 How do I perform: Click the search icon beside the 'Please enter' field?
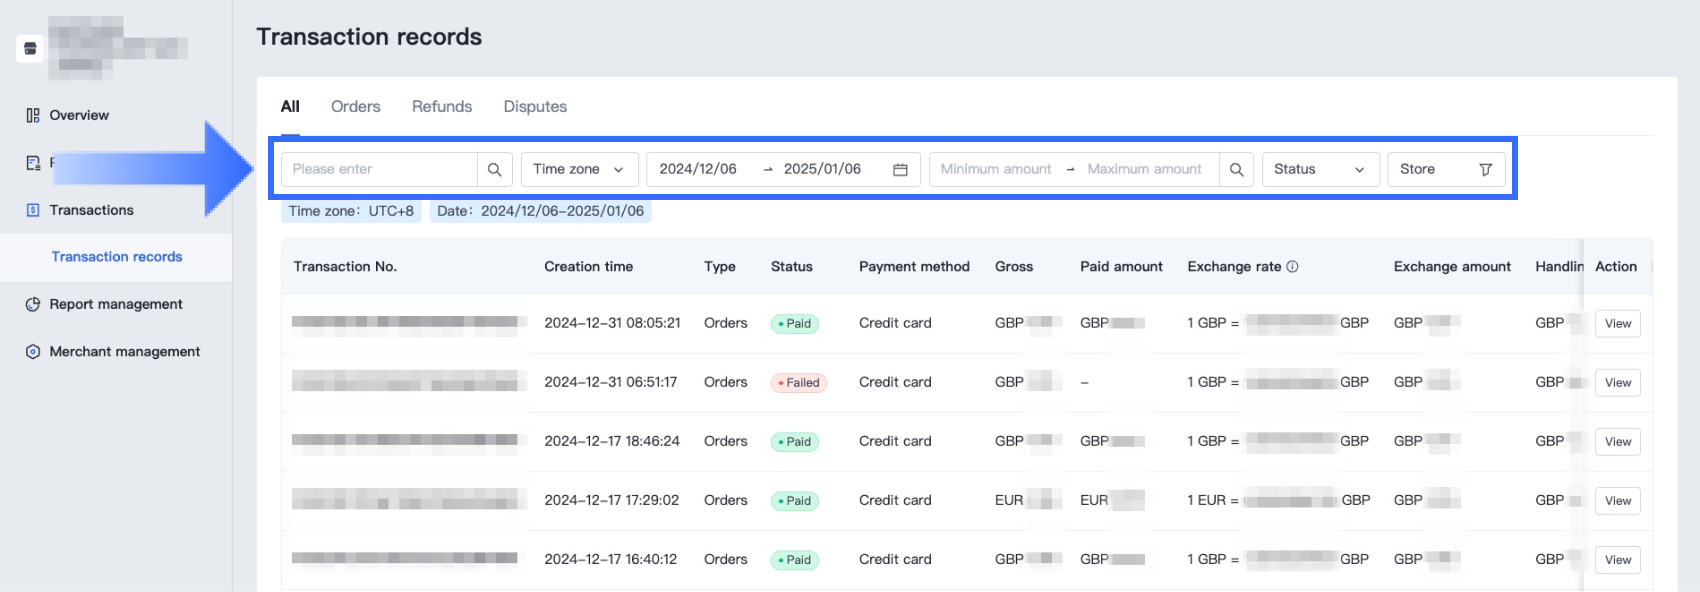[494, 170]
